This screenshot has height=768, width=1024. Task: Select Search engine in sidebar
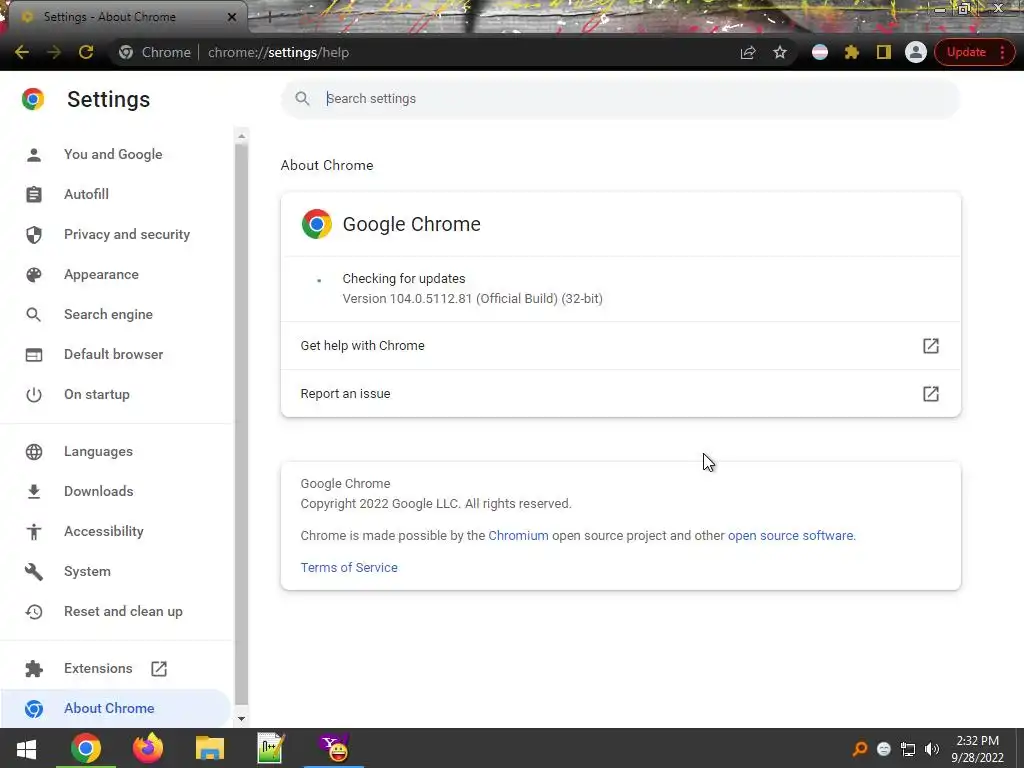[x=108, y=314]
